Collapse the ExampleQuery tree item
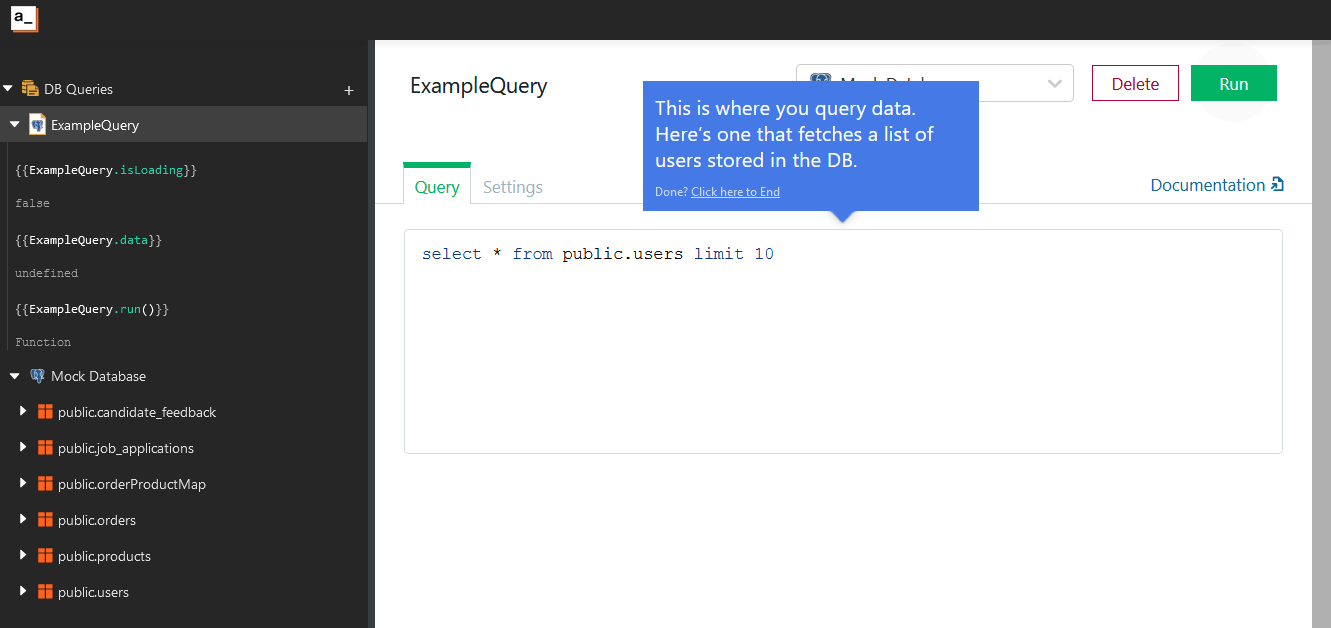This screenshot has height=628, width=1331. click(14, 125)
